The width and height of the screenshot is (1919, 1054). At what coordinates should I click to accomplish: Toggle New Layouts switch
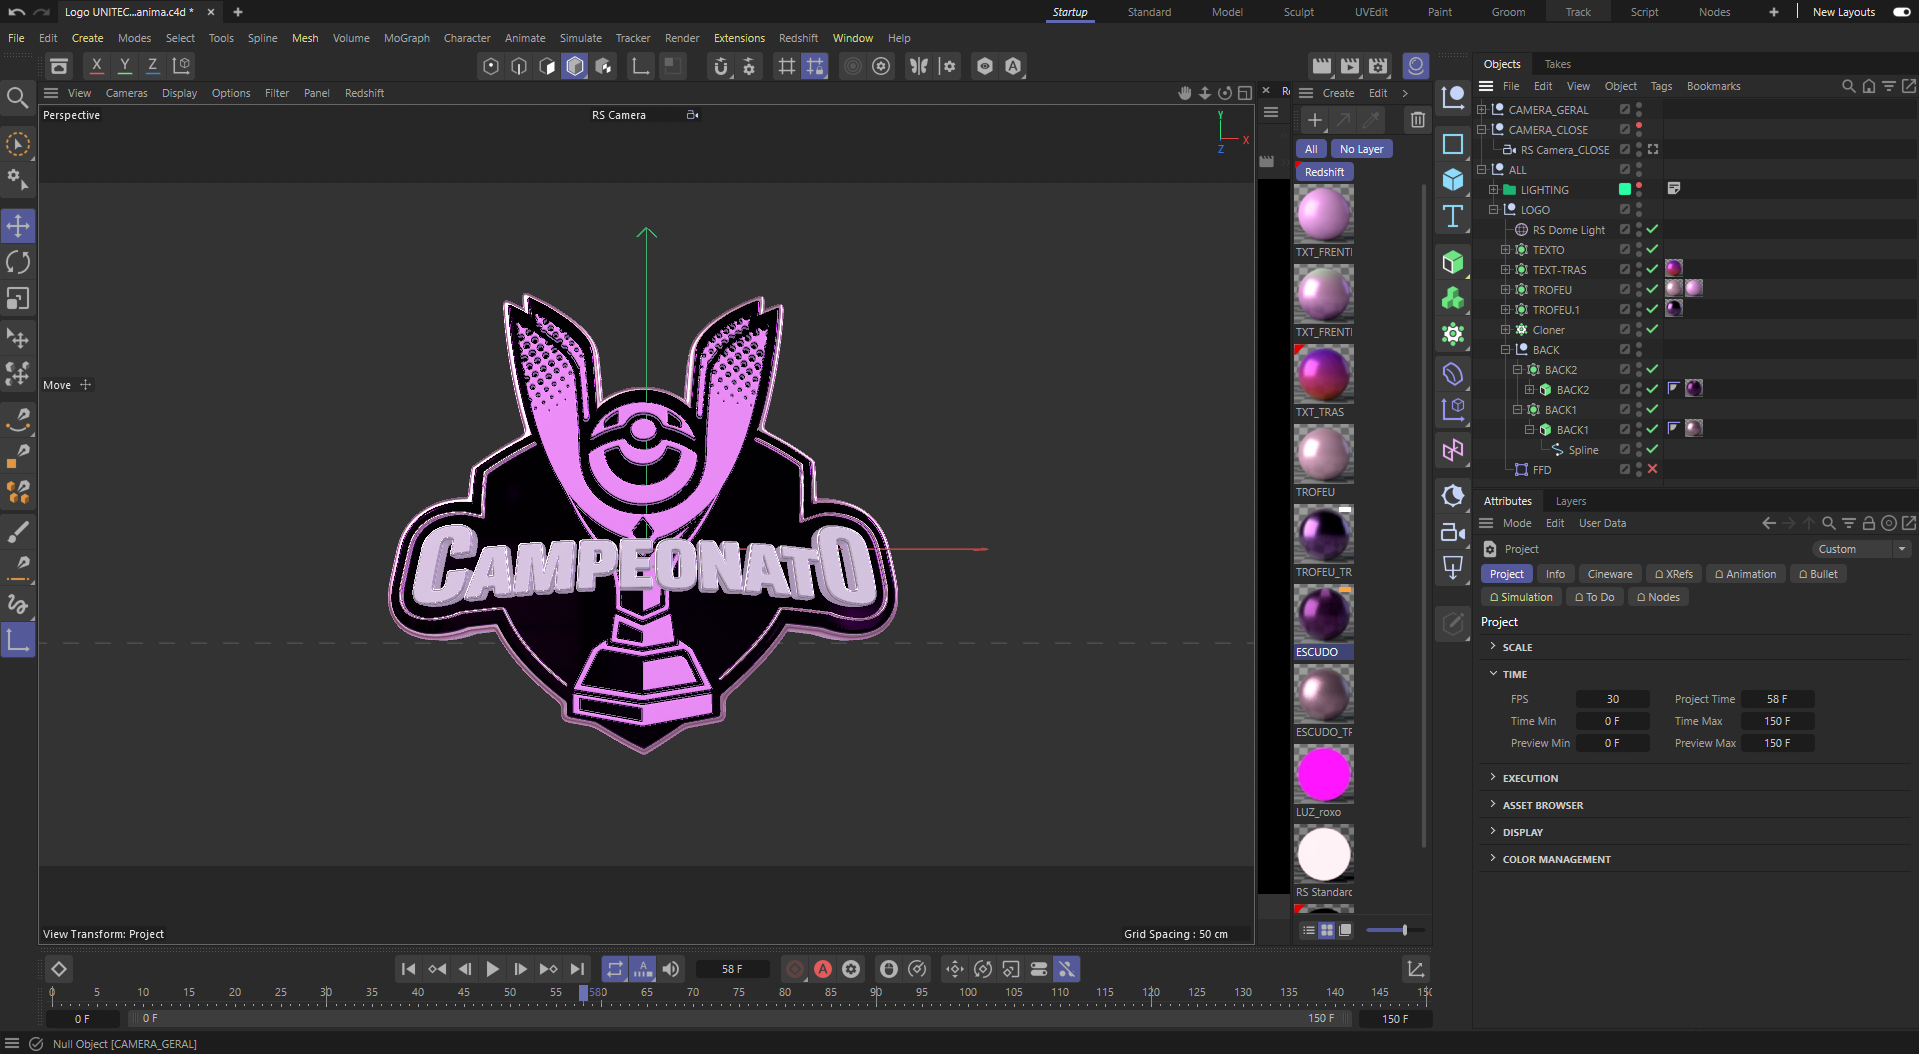1901,12
